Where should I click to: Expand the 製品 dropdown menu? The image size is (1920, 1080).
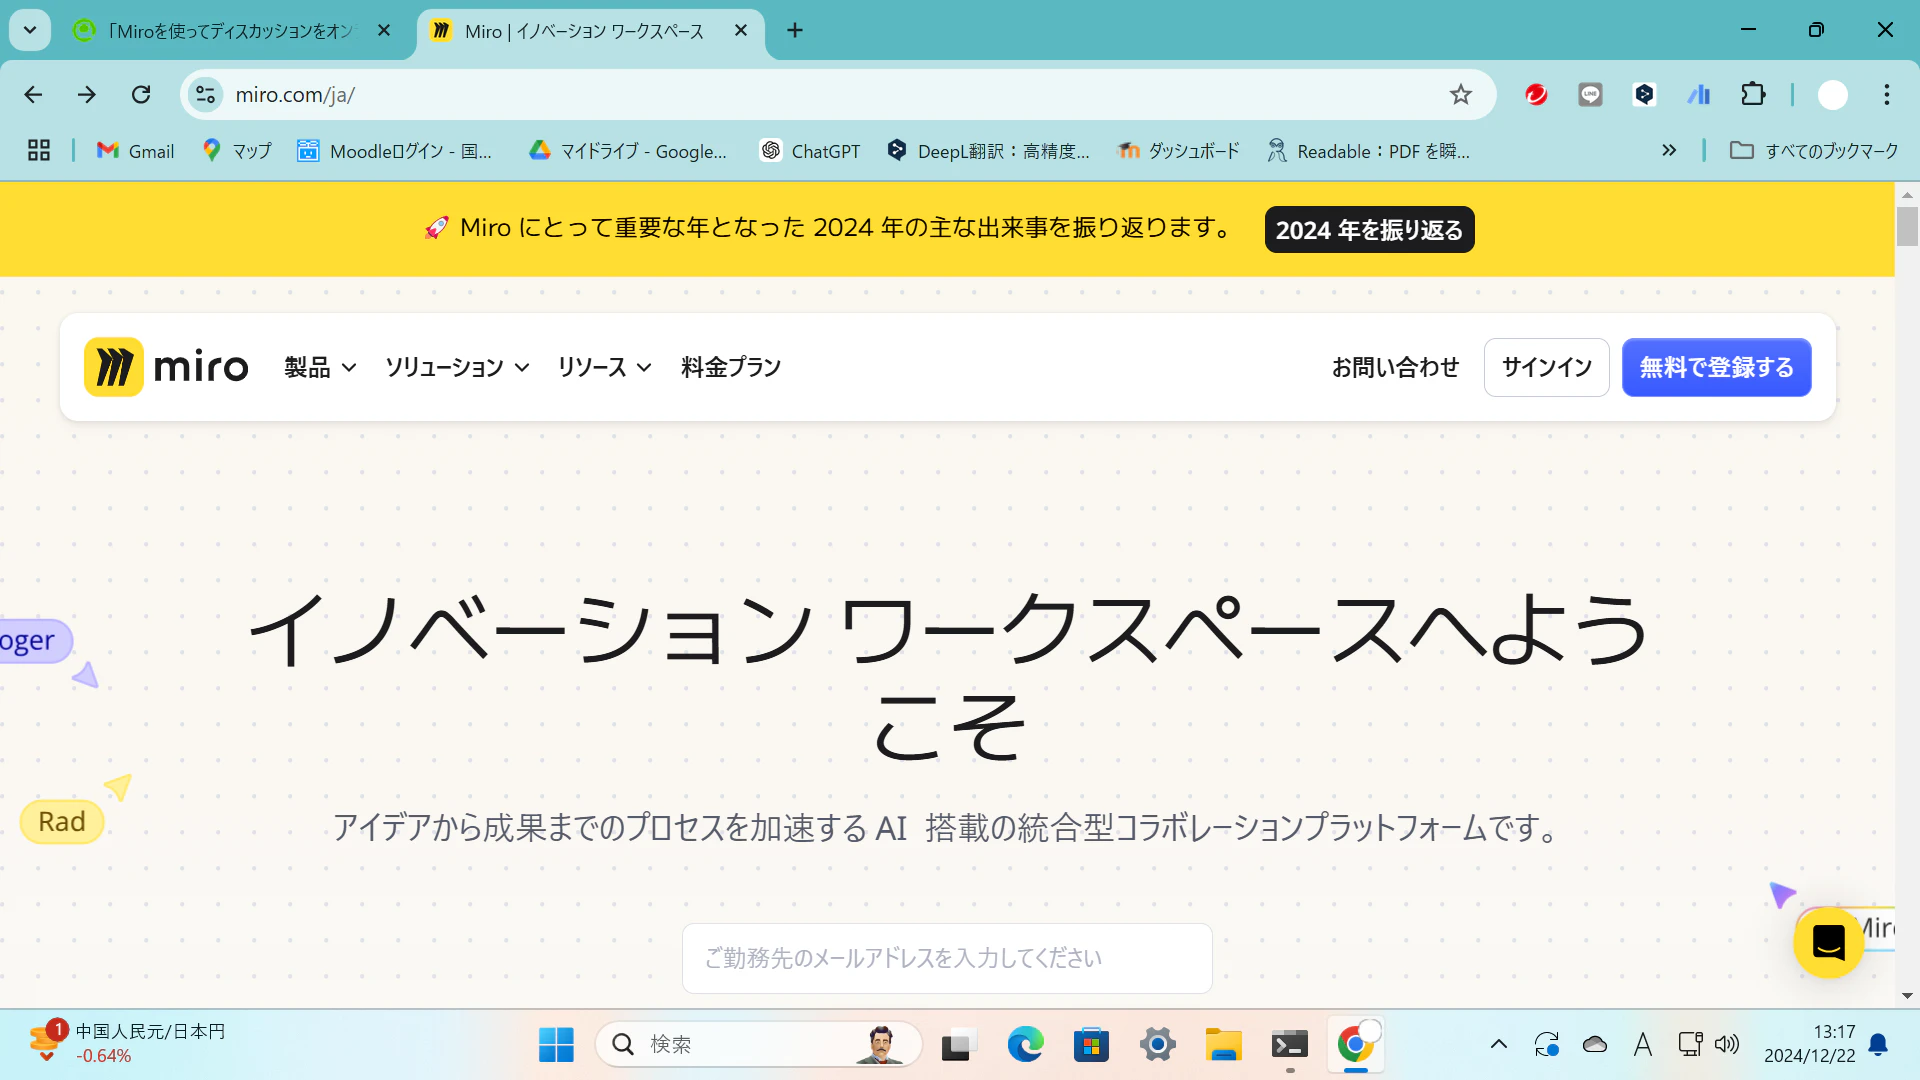point(320,367)
